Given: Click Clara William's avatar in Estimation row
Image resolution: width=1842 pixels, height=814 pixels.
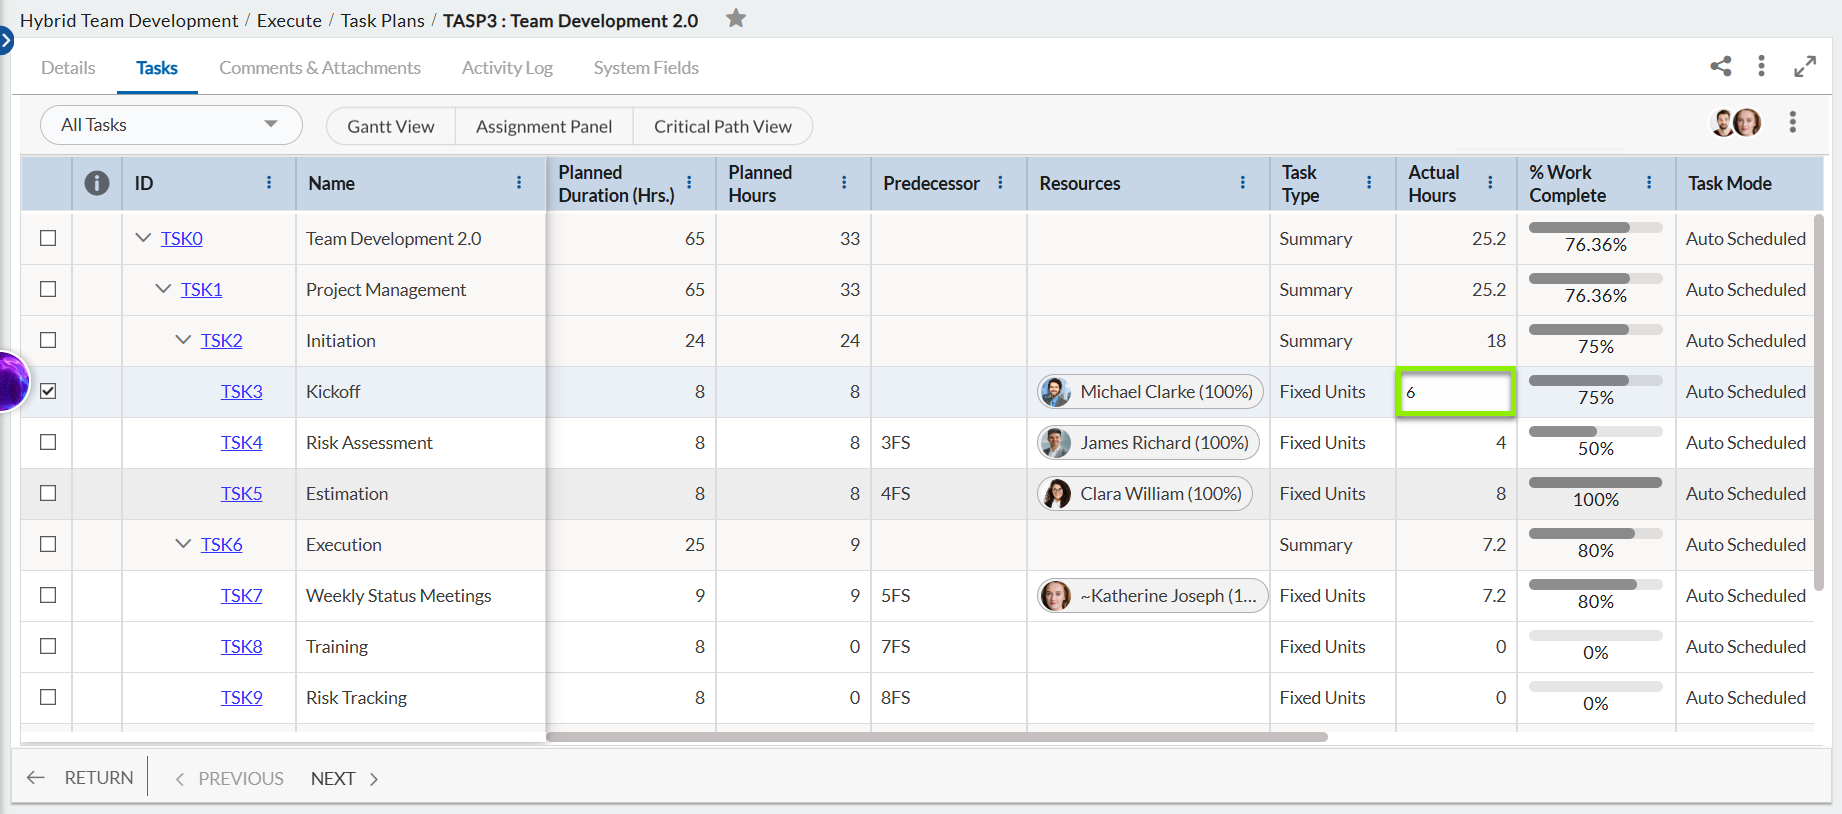Looking at the screenshot, I should point(1055,494).
